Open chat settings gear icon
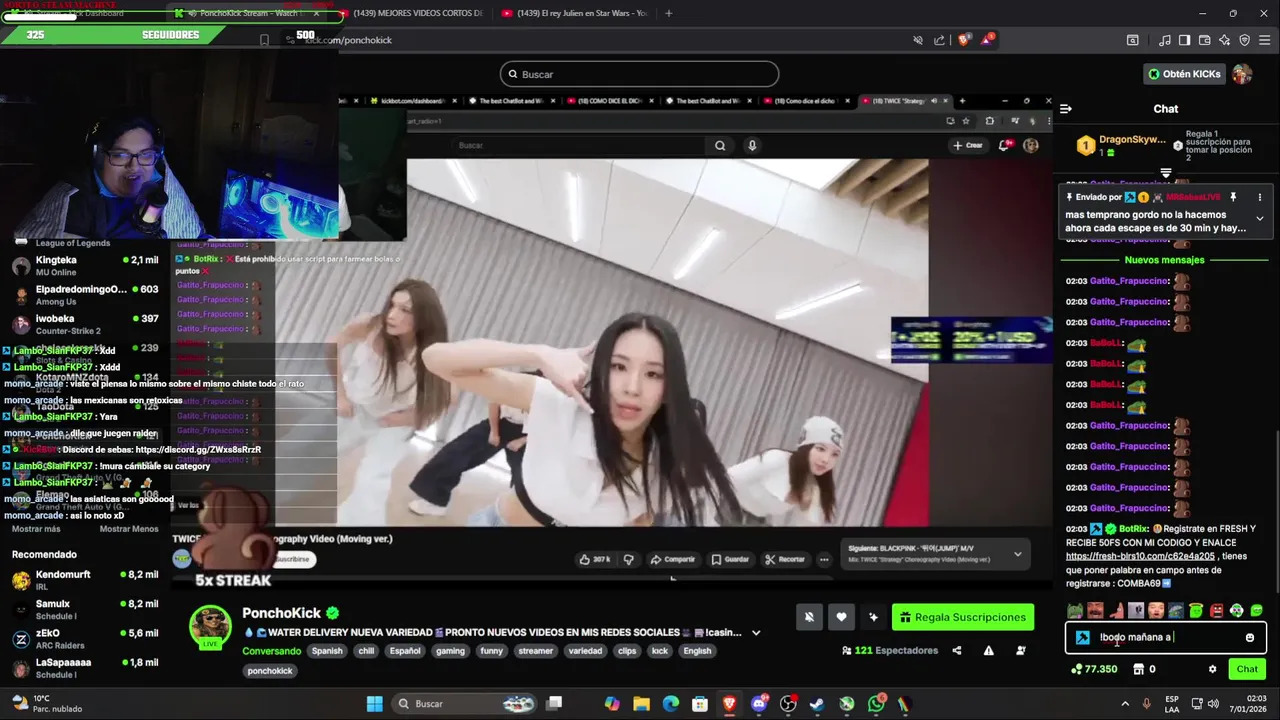This screenshot has width=1280, height=720. pos(1212,669)
